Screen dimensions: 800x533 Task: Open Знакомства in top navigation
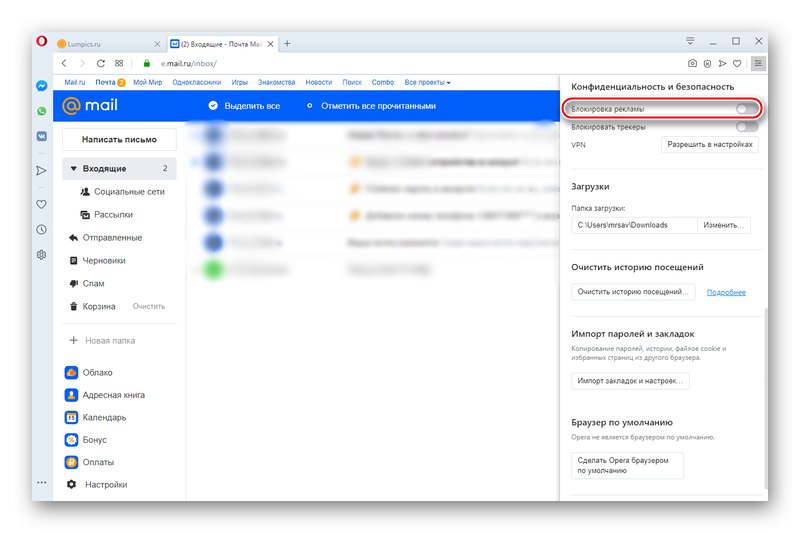[x=277, y=82]
